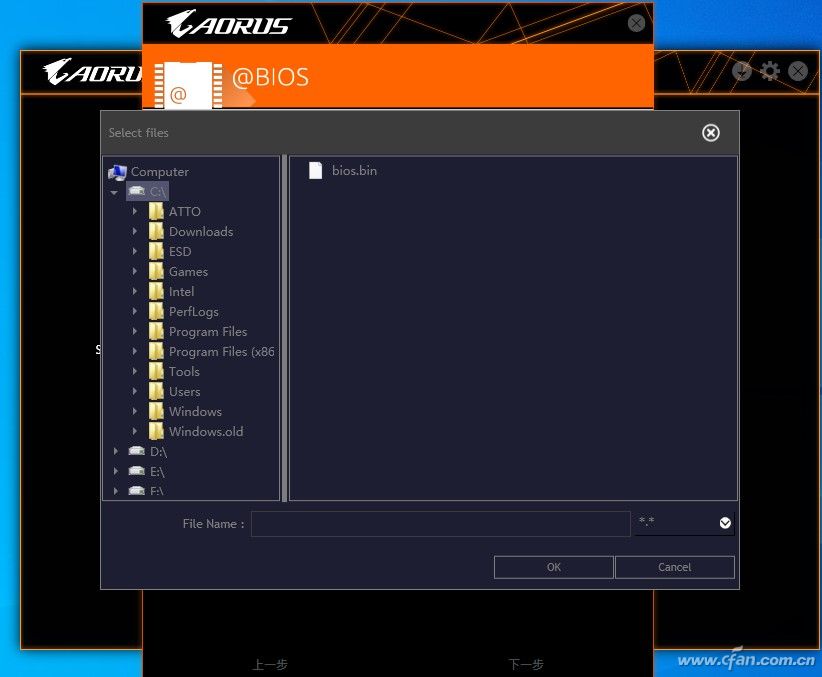822x677 pixels.
Task: Select the bios.bin file icon
Action: click(315, 170)
